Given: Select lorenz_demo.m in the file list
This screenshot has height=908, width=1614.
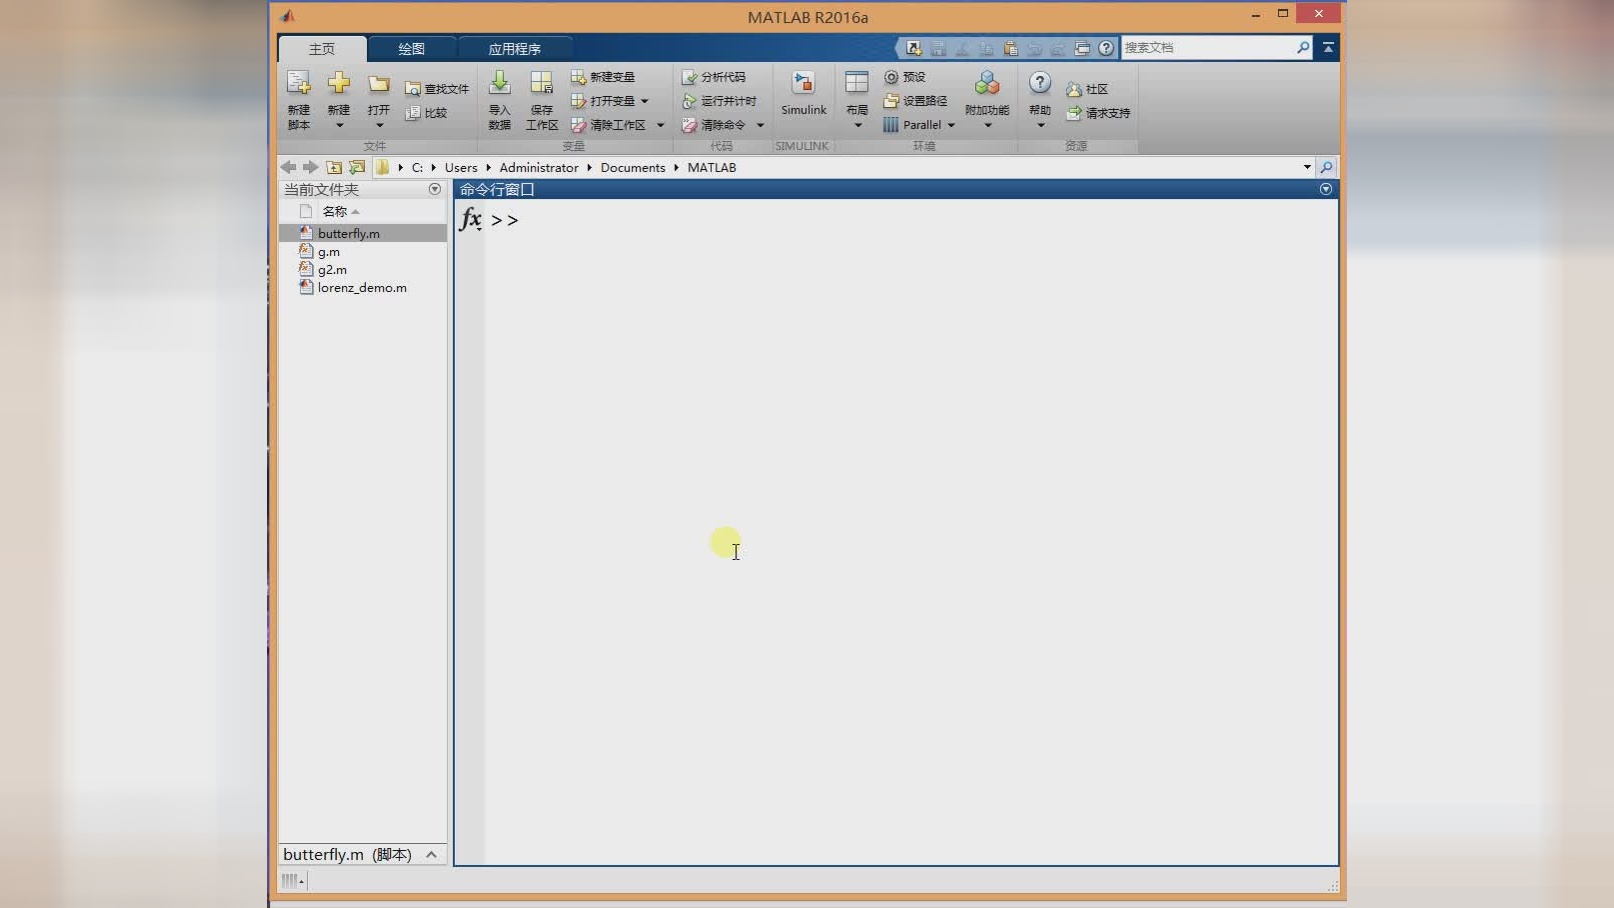Looking at the screenshot, I should (363, 288).
